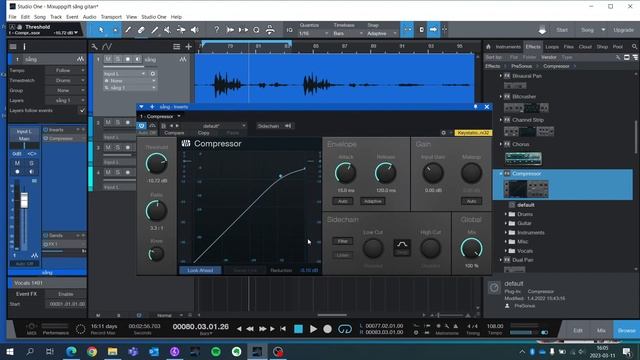Screen dimensions: 640x360
Task: Click the IQ quantize icon
Action: [x=289, y=30]
